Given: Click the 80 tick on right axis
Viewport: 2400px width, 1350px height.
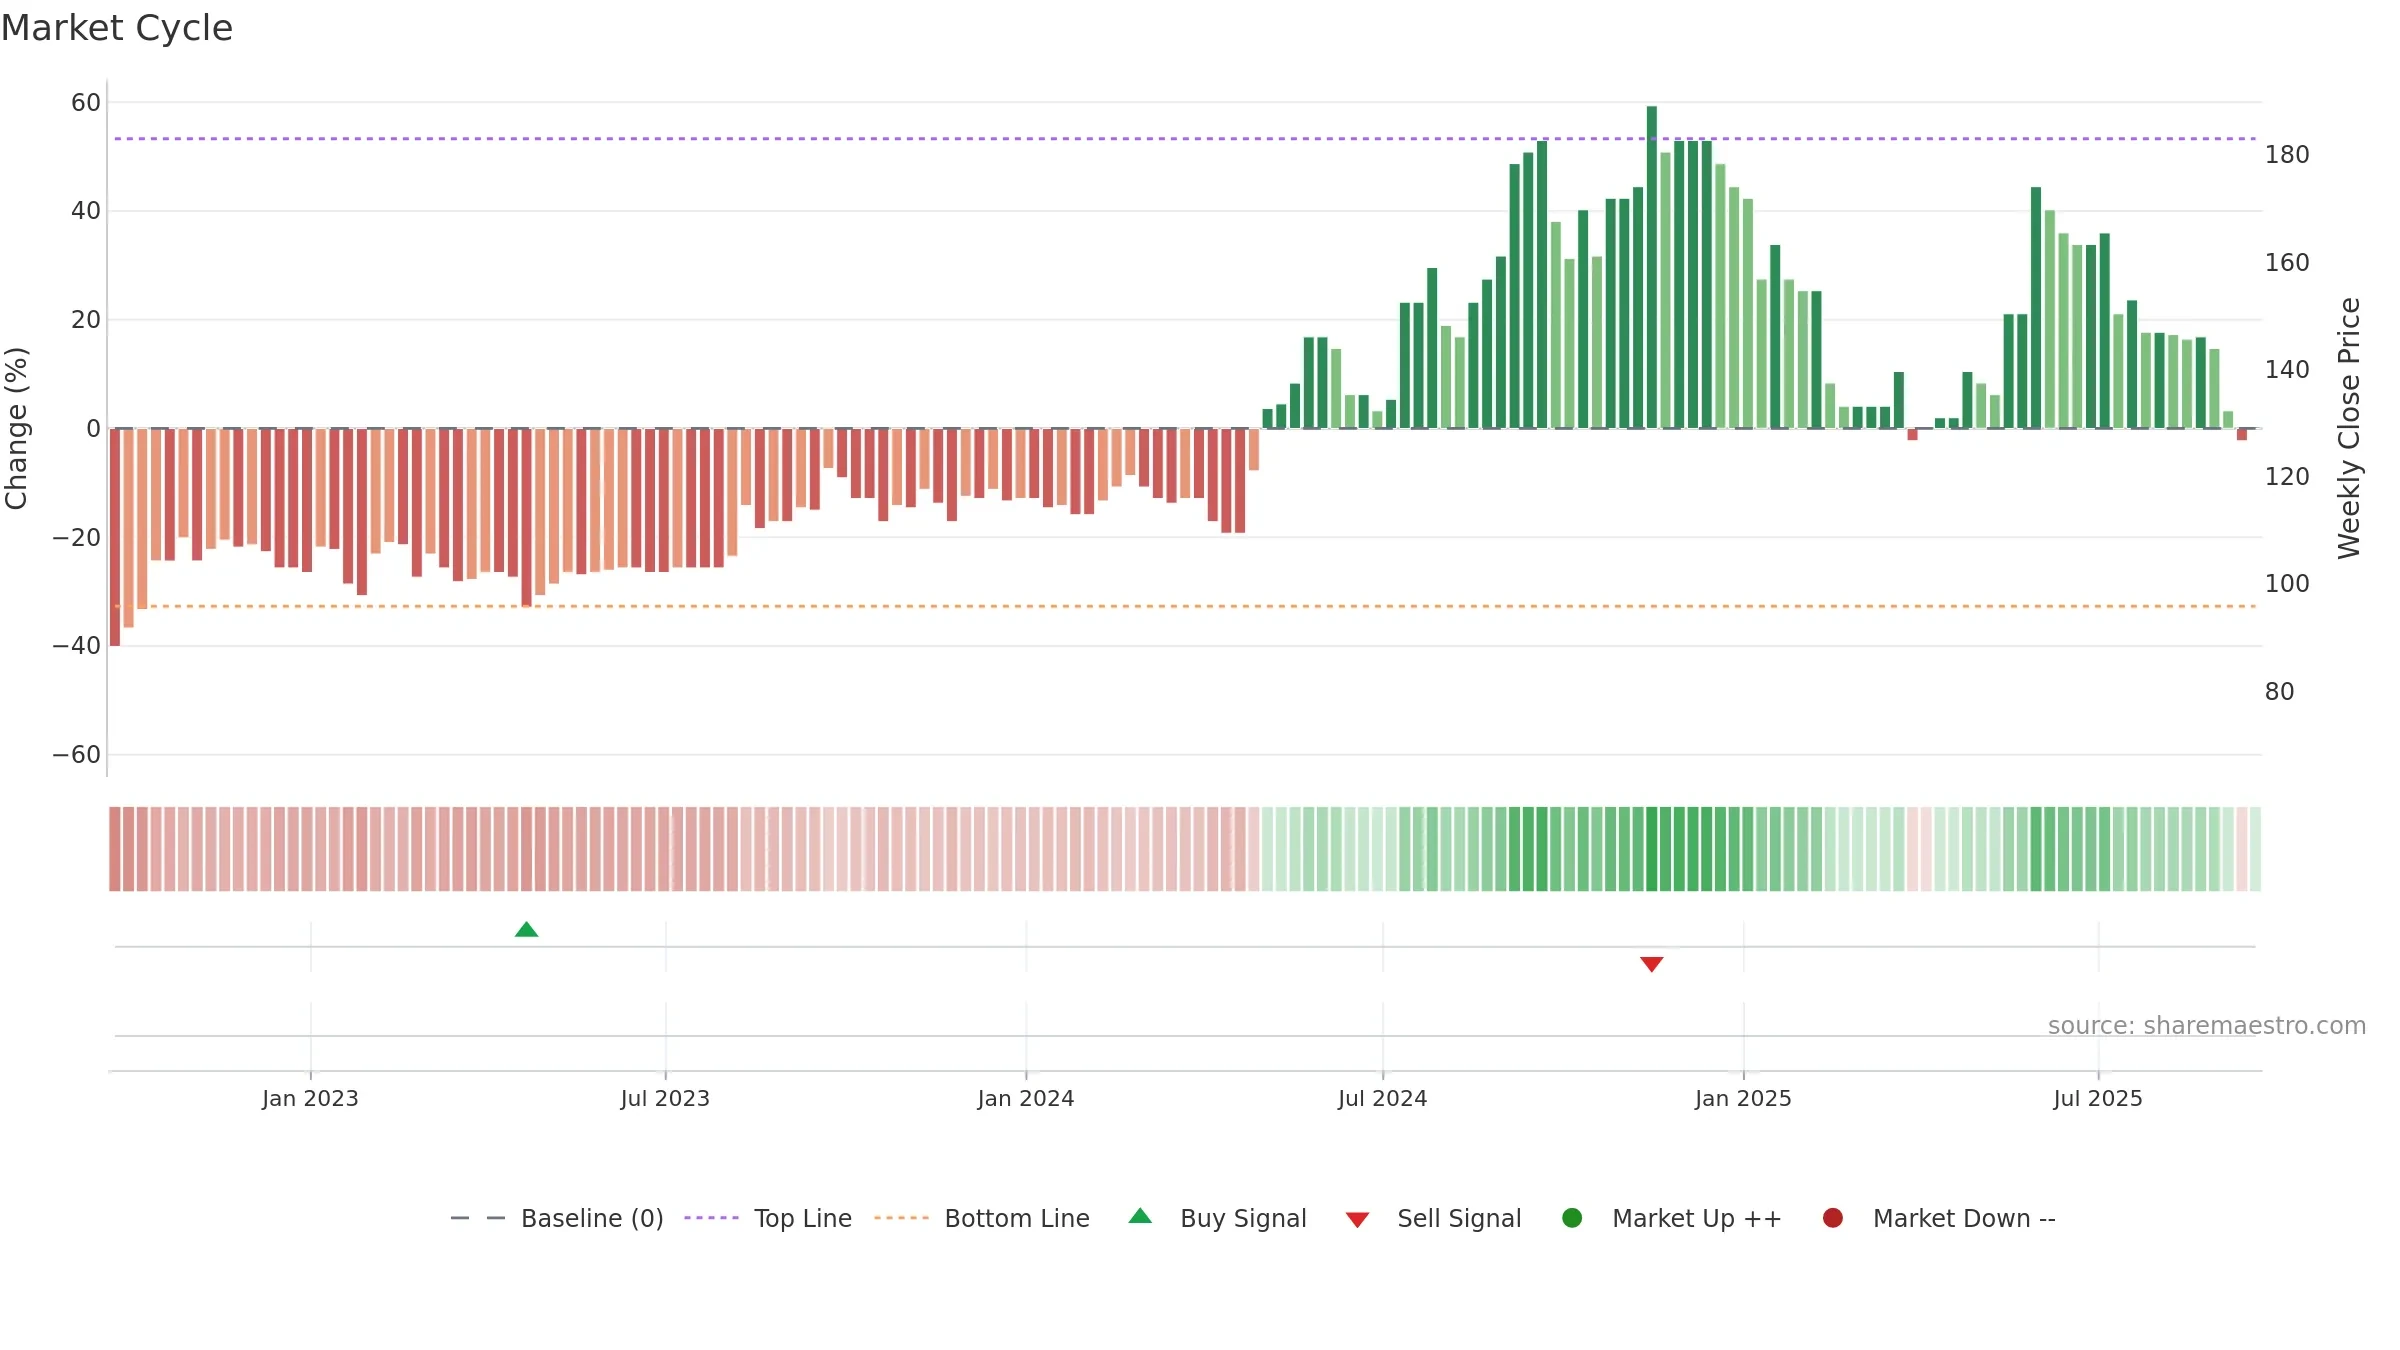Looking at the screenshot, I should pos(2280,692).
